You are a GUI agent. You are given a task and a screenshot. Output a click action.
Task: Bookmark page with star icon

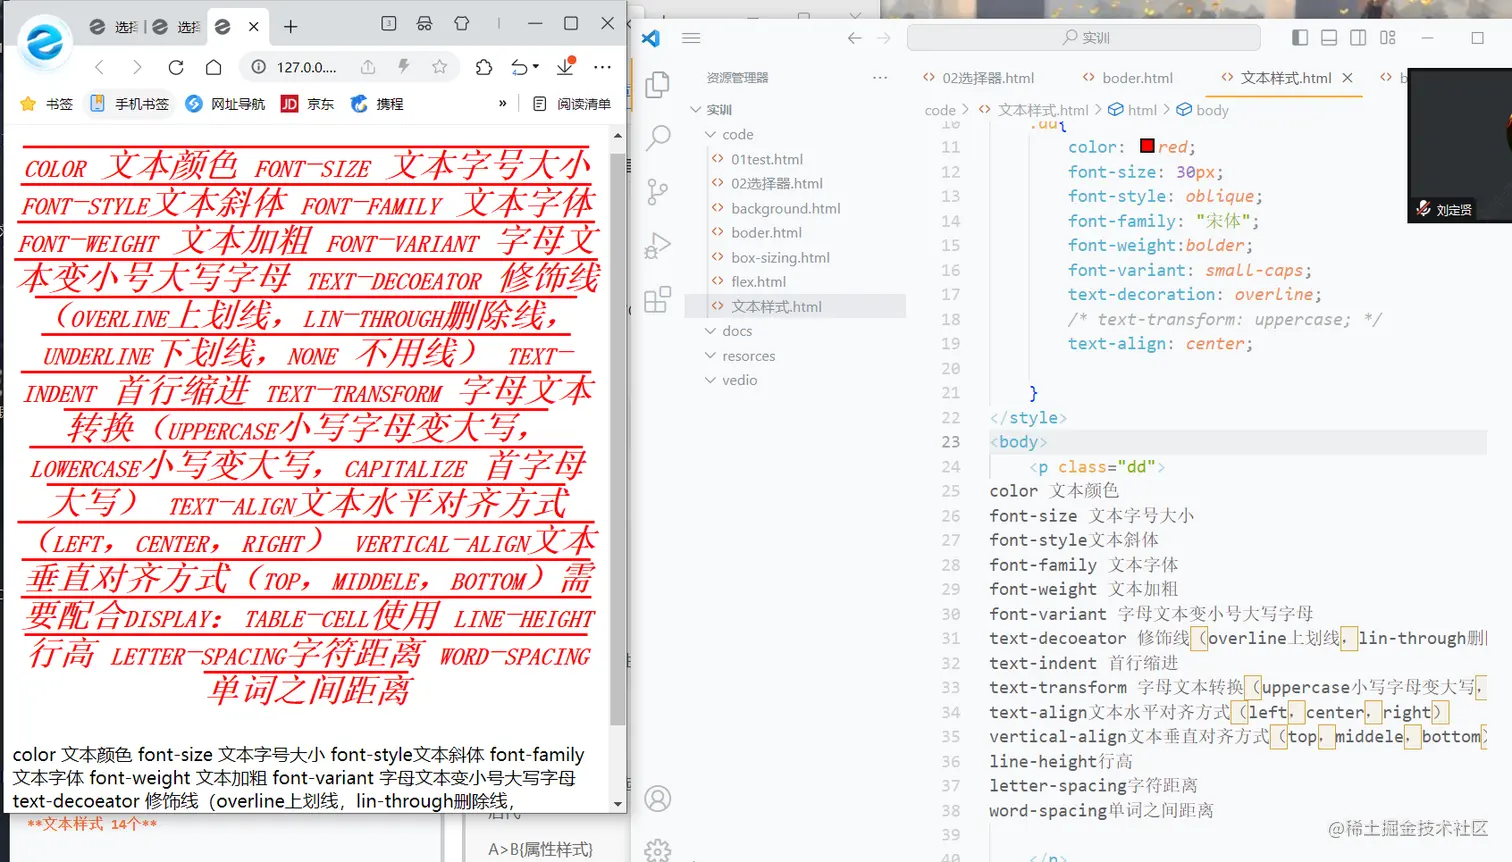439,67
